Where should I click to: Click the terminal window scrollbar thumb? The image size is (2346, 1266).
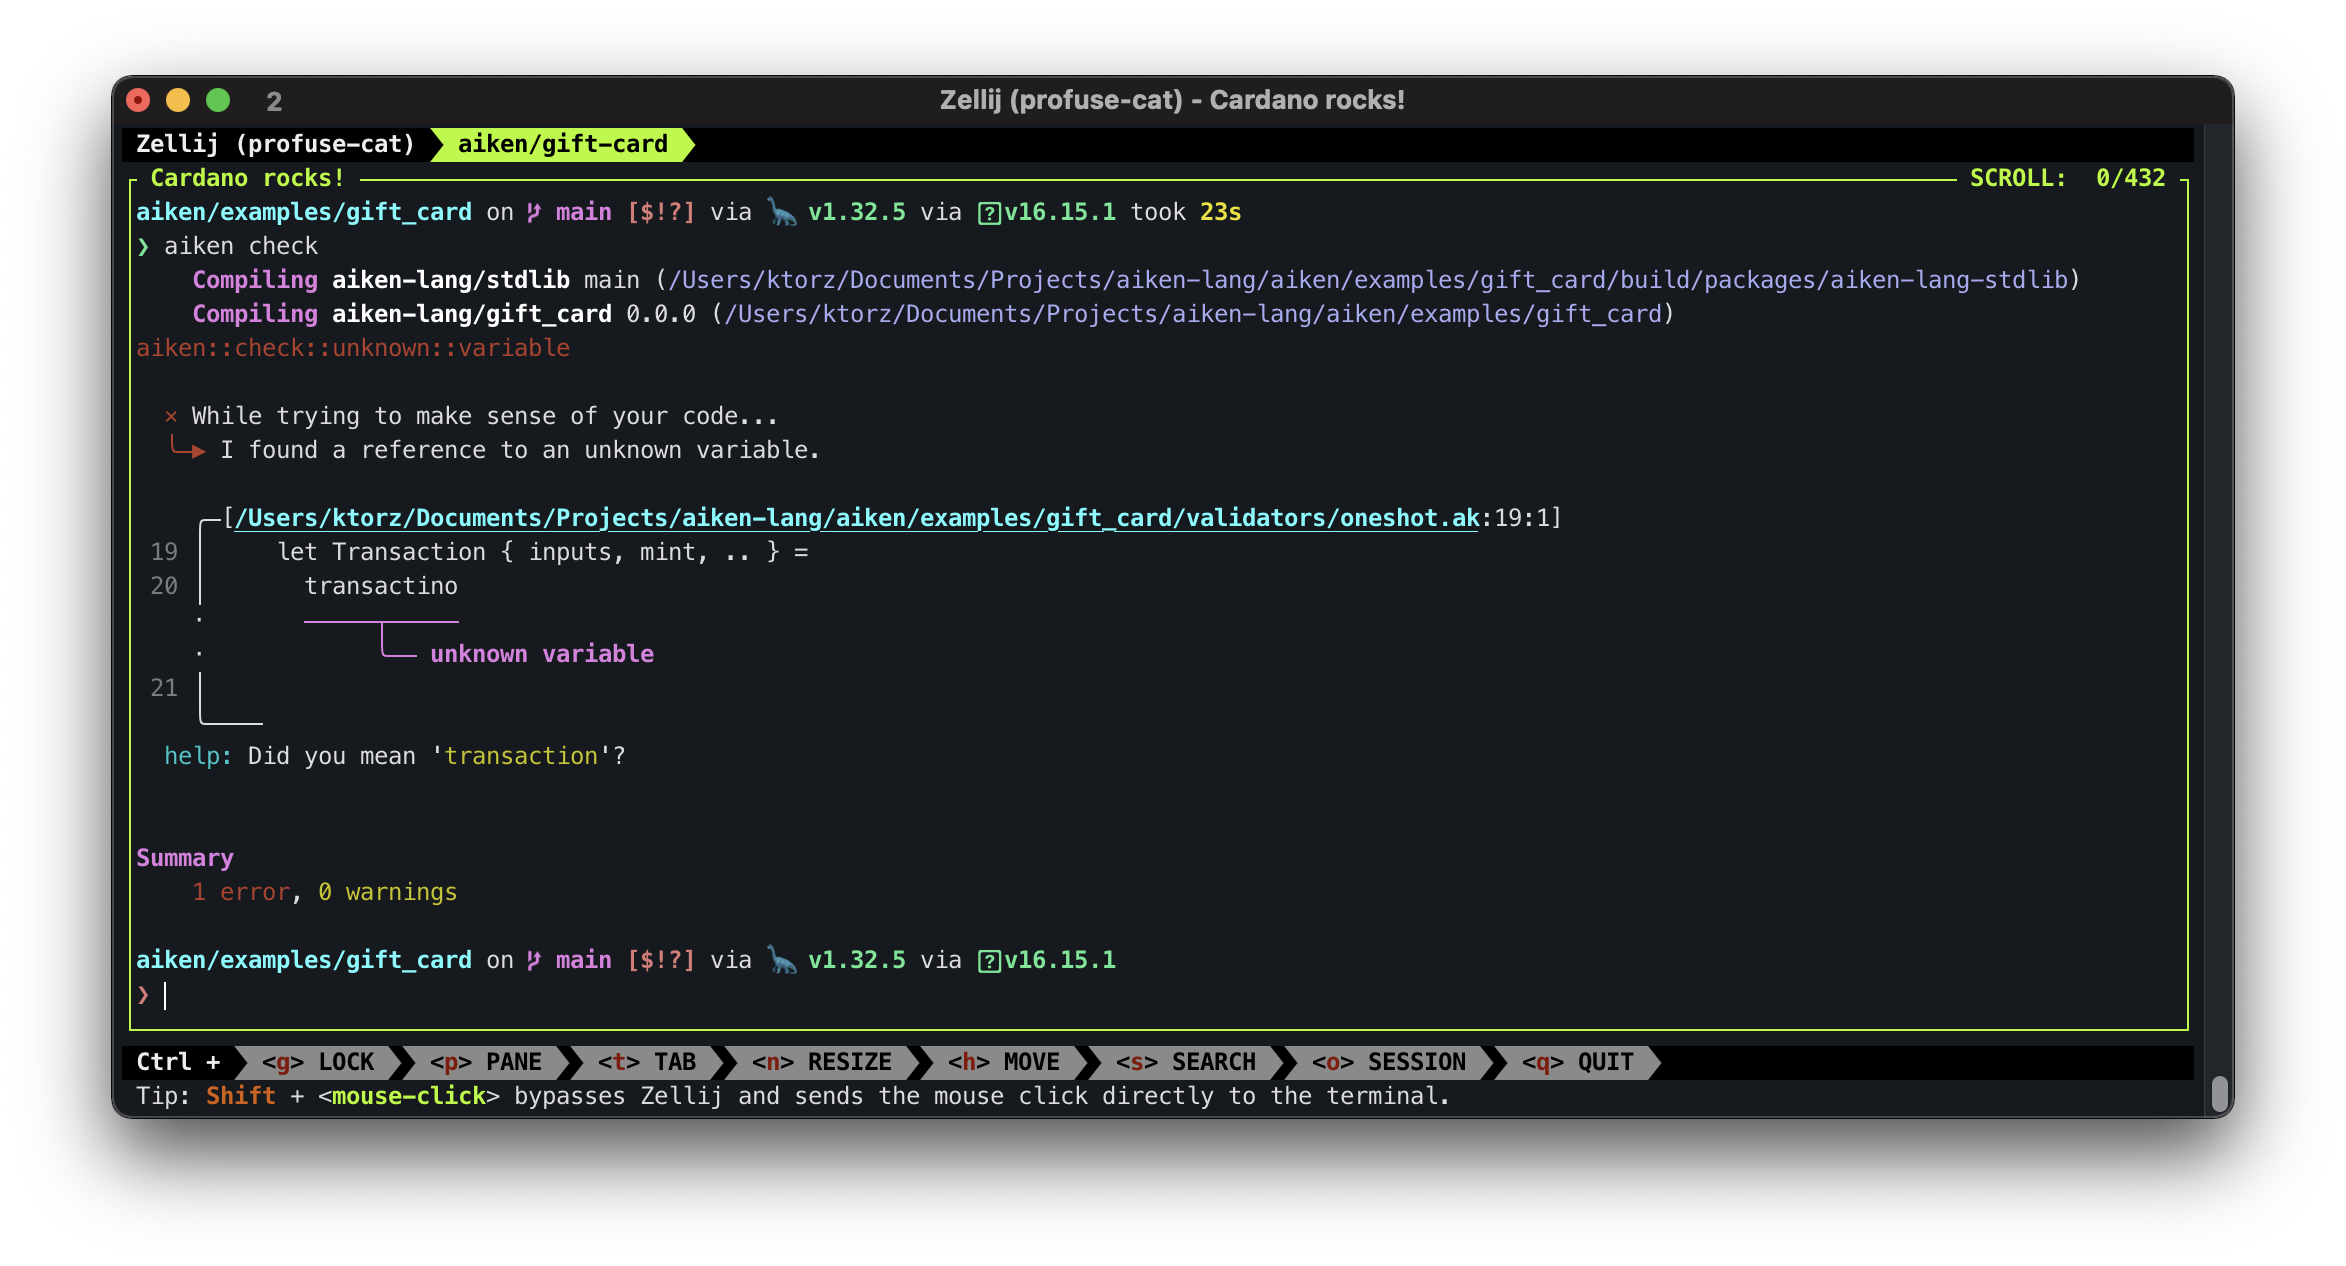pos(2219,1094)
